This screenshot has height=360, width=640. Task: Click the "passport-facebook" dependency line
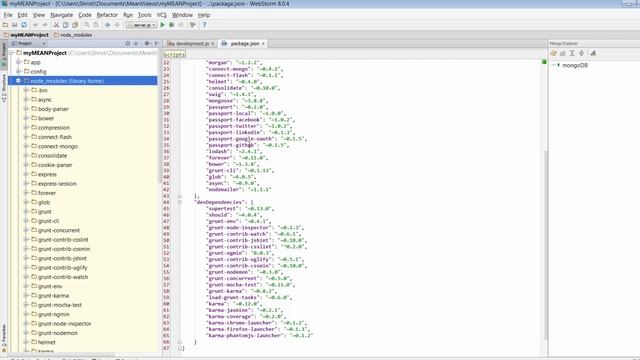pyautogui.click(x=250, y=120)
